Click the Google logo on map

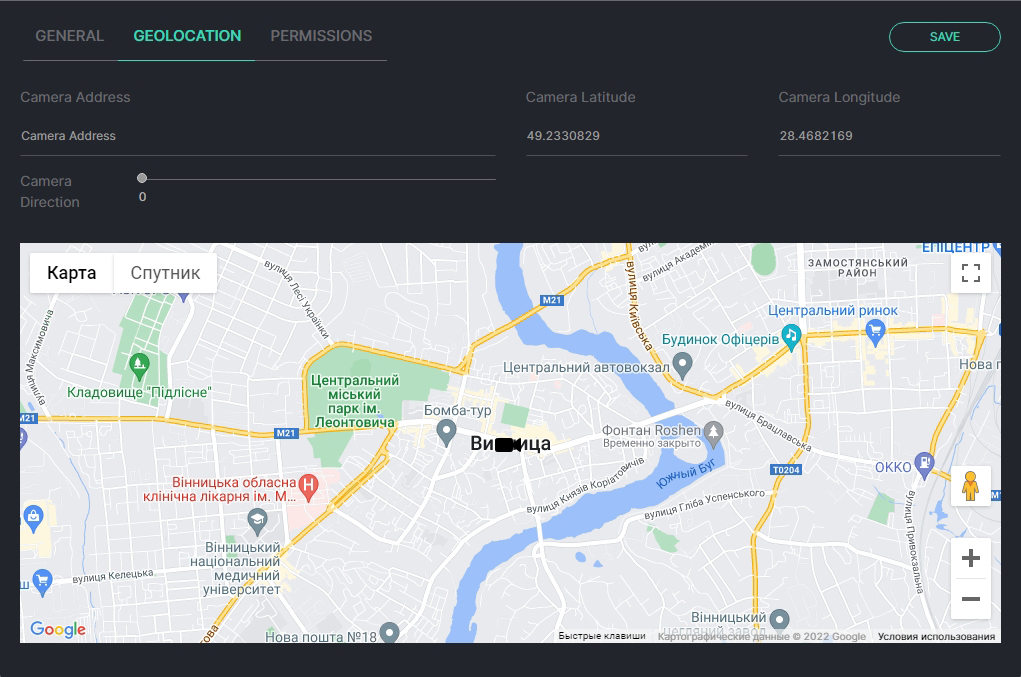tap(58, 629)
